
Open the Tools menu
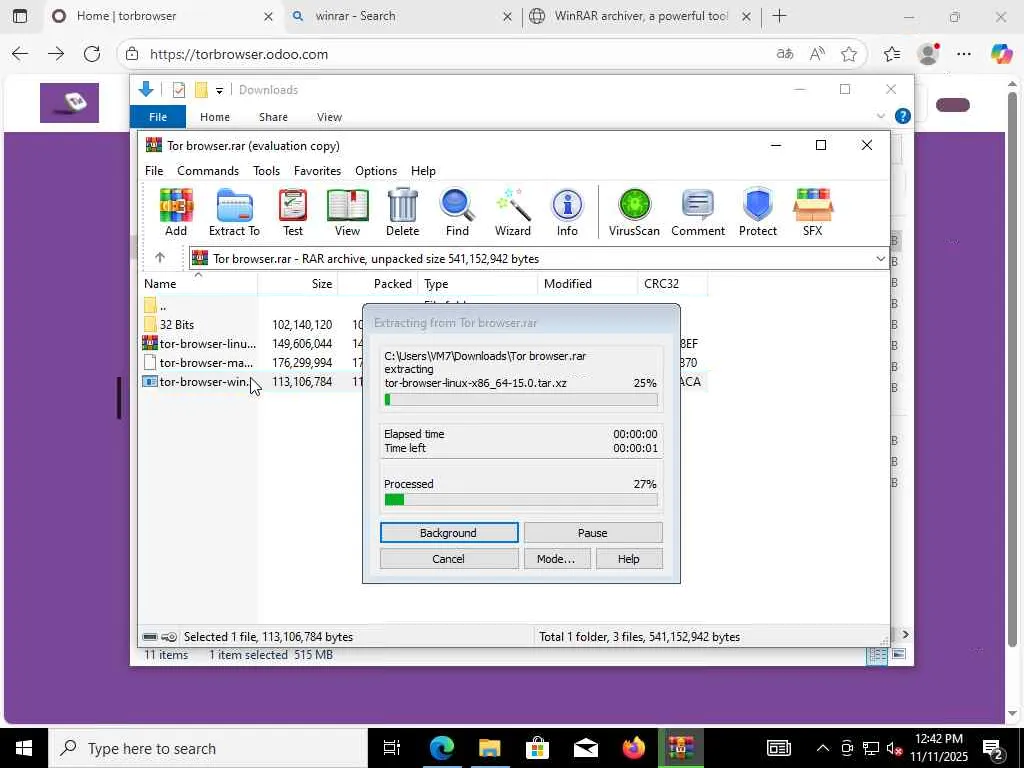(266, 170)
